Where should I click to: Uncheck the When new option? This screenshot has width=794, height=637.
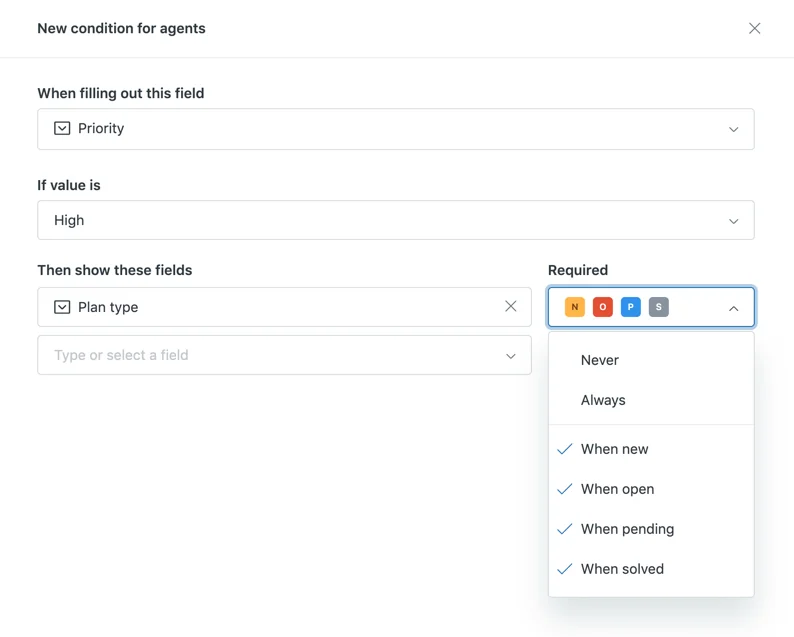pos(651,449)
